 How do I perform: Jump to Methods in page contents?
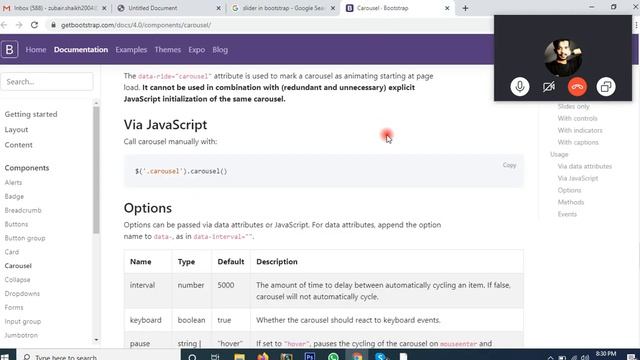tap(571, 202)
